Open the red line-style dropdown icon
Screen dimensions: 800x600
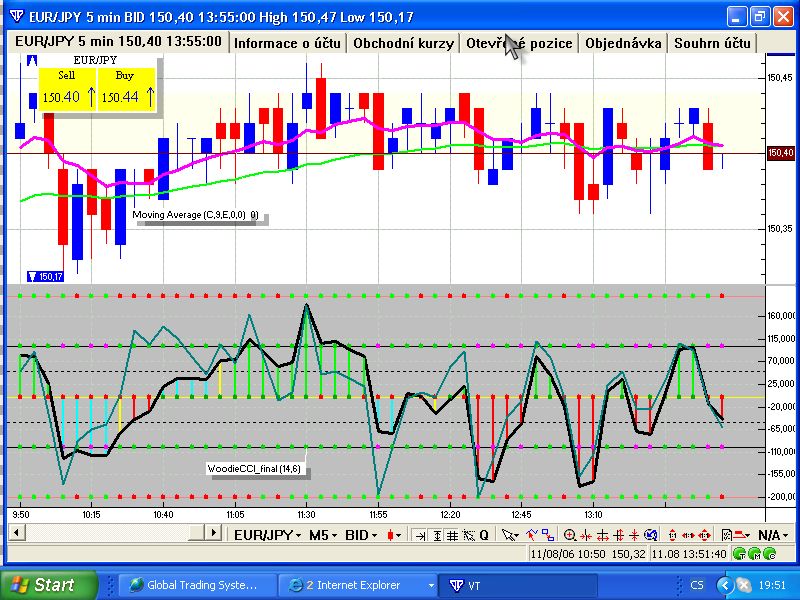tap(742, 536)
